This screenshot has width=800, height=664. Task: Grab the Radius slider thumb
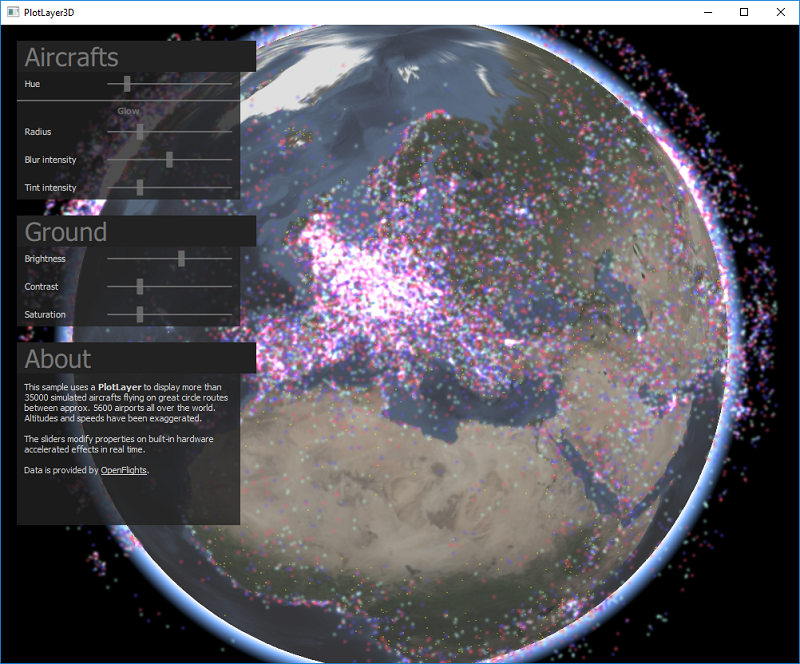point(140,132)
